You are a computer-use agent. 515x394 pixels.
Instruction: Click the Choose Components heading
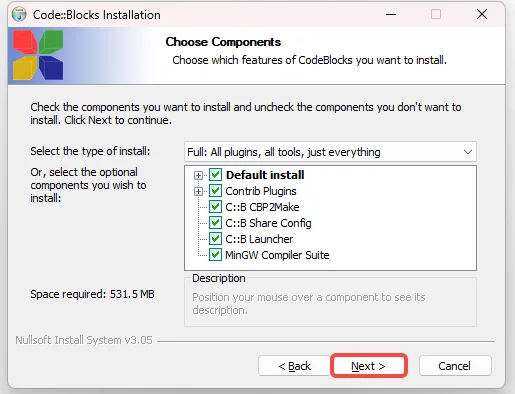(223, 42)
